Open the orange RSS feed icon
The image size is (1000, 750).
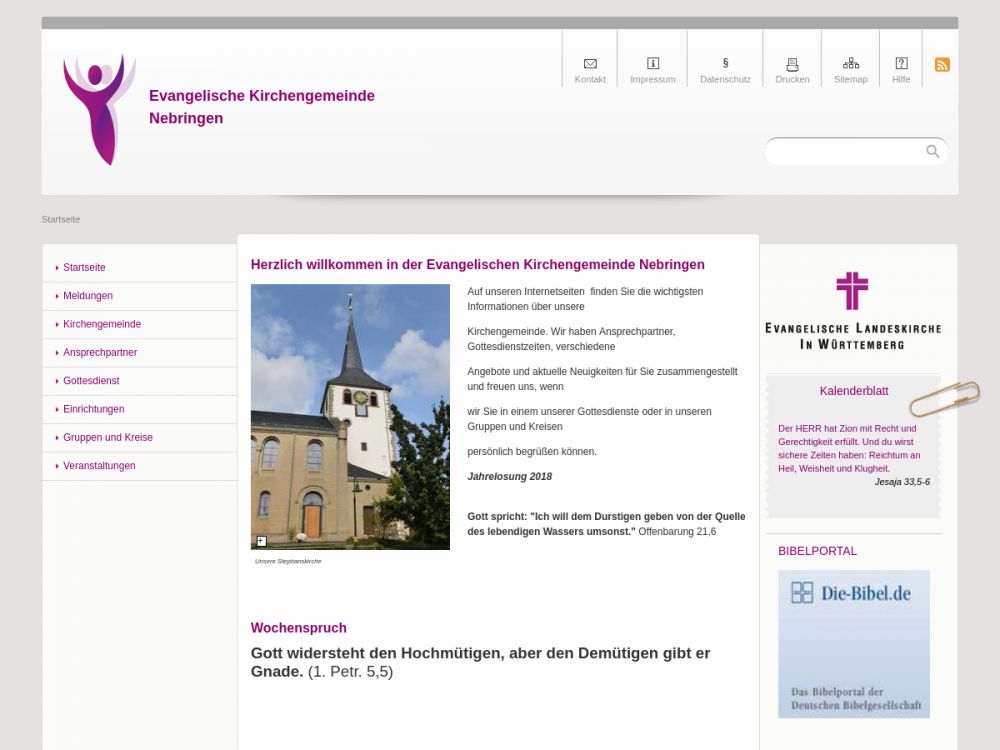[942, 65]
